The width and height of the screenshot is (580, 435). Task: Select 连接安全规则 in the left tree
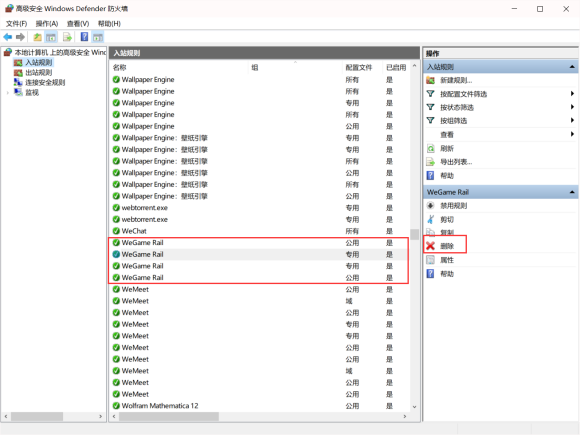[45, 82]
